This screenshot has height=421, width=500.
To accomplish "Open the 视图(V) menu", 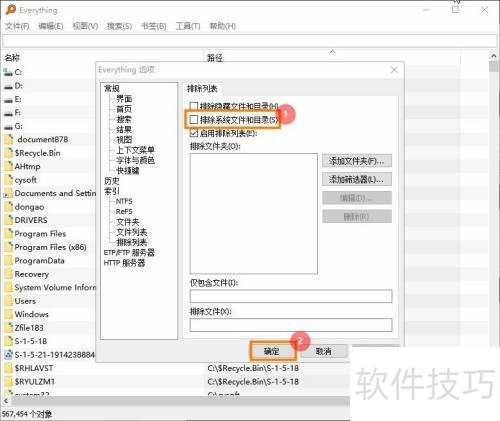I will [85, 26].
